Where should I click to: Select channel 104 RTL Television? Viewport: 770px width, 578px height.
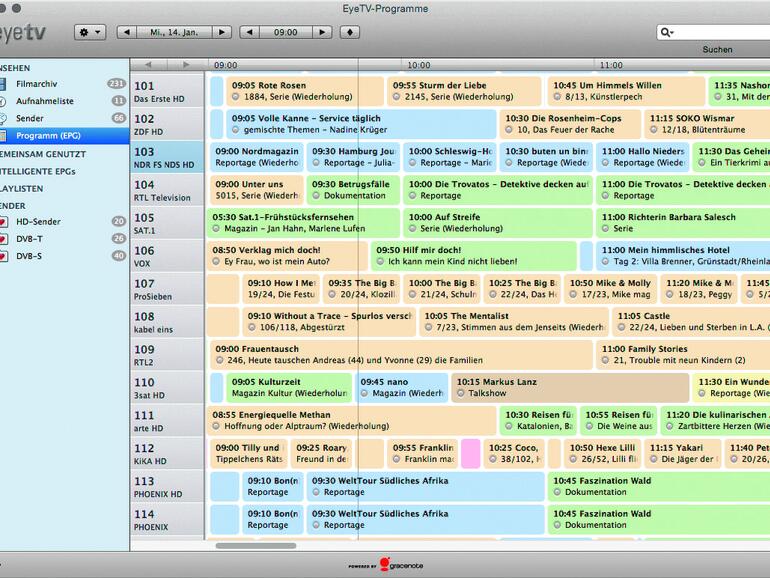click(x=167, y=191)
